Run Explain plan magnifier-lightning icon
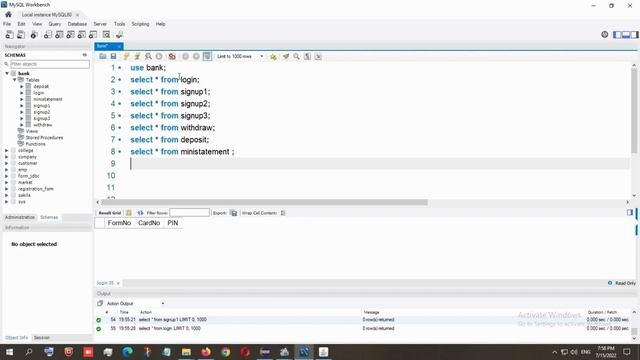The width and height of the screenshot is (640, 360). tap(148, 56)
